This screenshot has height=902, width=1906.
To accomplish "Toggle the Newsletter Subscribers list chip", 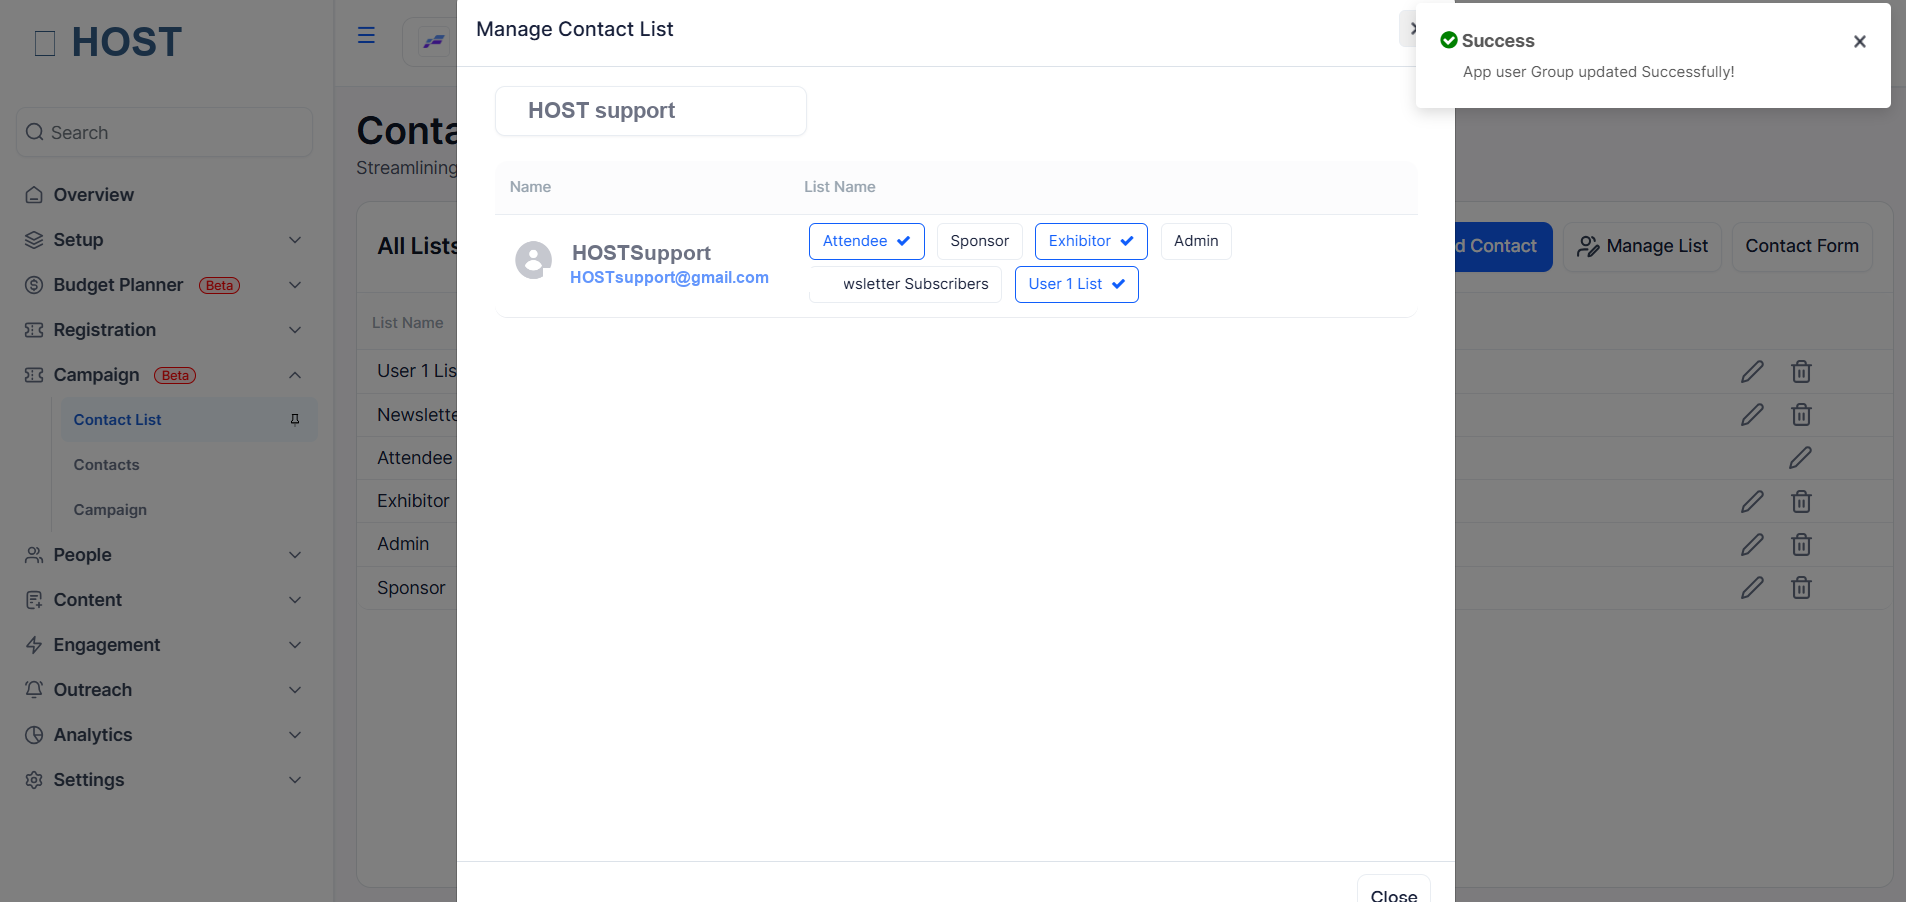I will click(x=905, y=284).
